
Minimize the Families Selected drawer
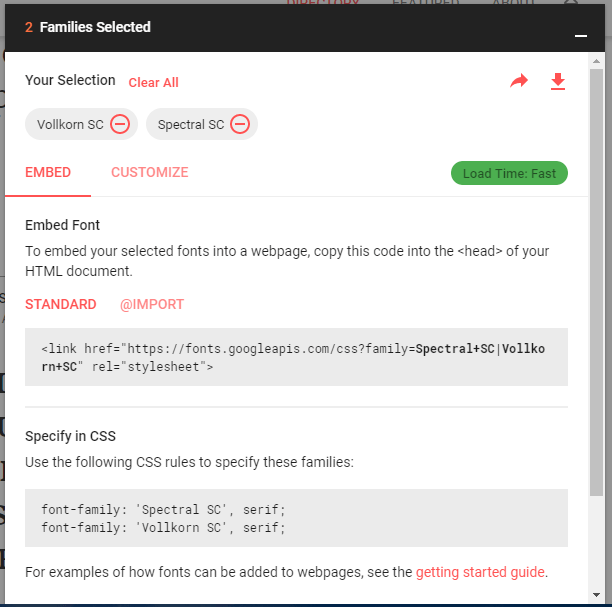coord(581,36)
